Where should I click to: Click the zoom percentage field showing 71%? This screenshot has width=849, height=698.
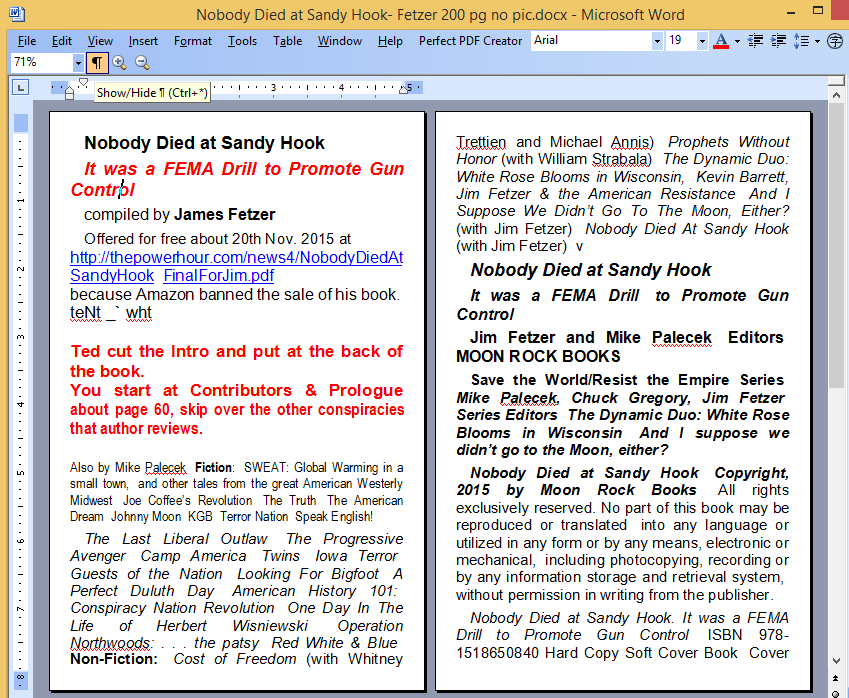pos(41,63)
